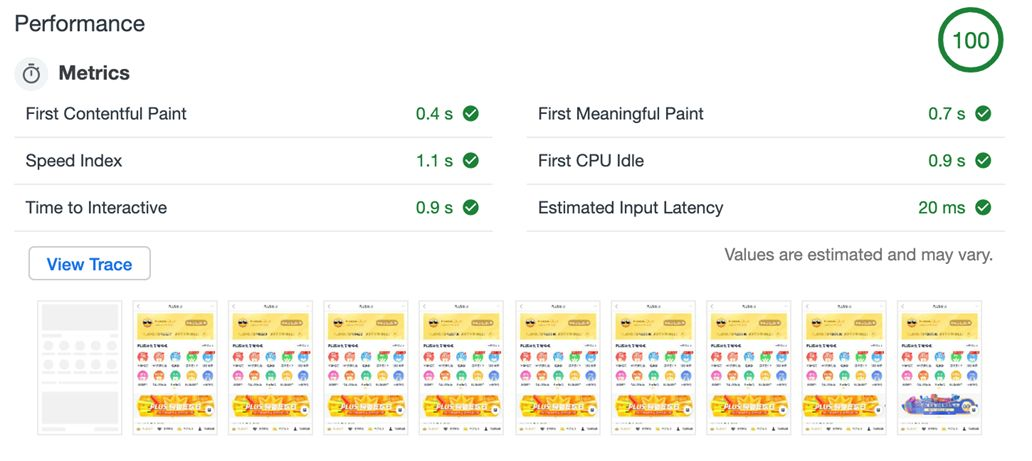Click First Meaningful Paint's green check icon
Image resolution: width=1032 pixels, height=461 pixels.
(x=983, y=114)
